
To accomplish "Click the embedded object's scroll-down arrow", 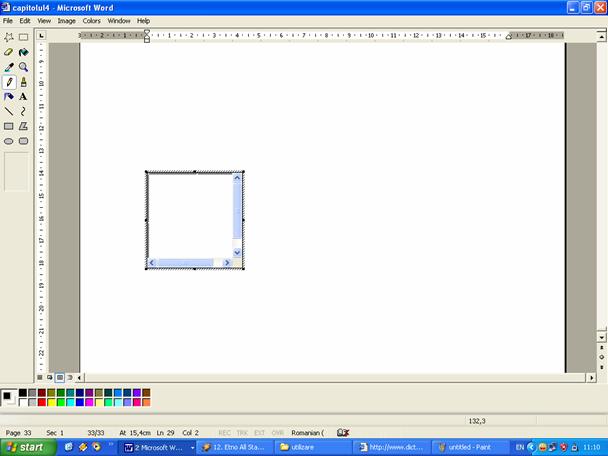I will (238, 252).
